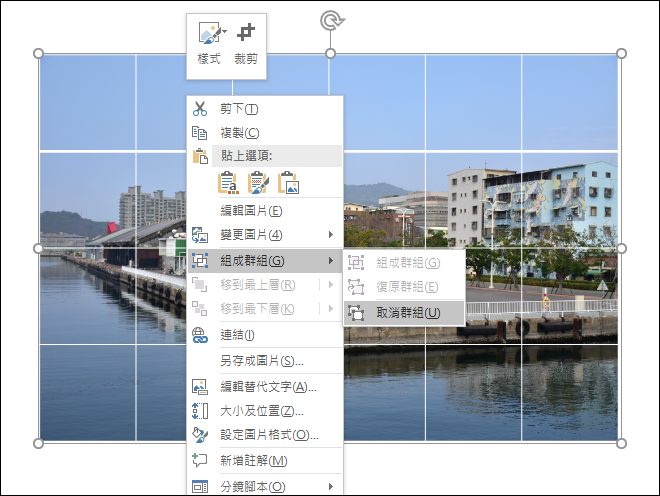
Task: Click the hyperlink globe icon
Action: pos(200,335)
